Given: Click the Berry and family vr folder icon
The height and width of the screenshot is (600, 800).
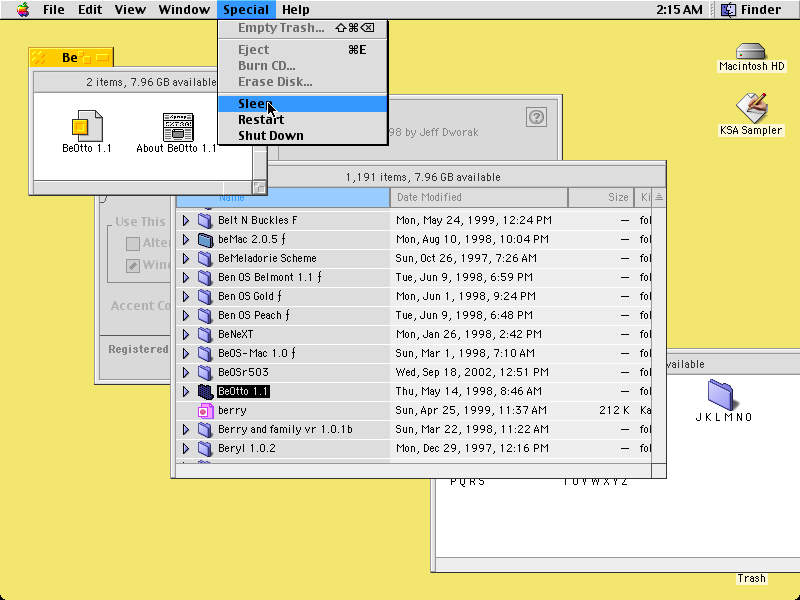Looking at the screenshot, I should [205, 429].
